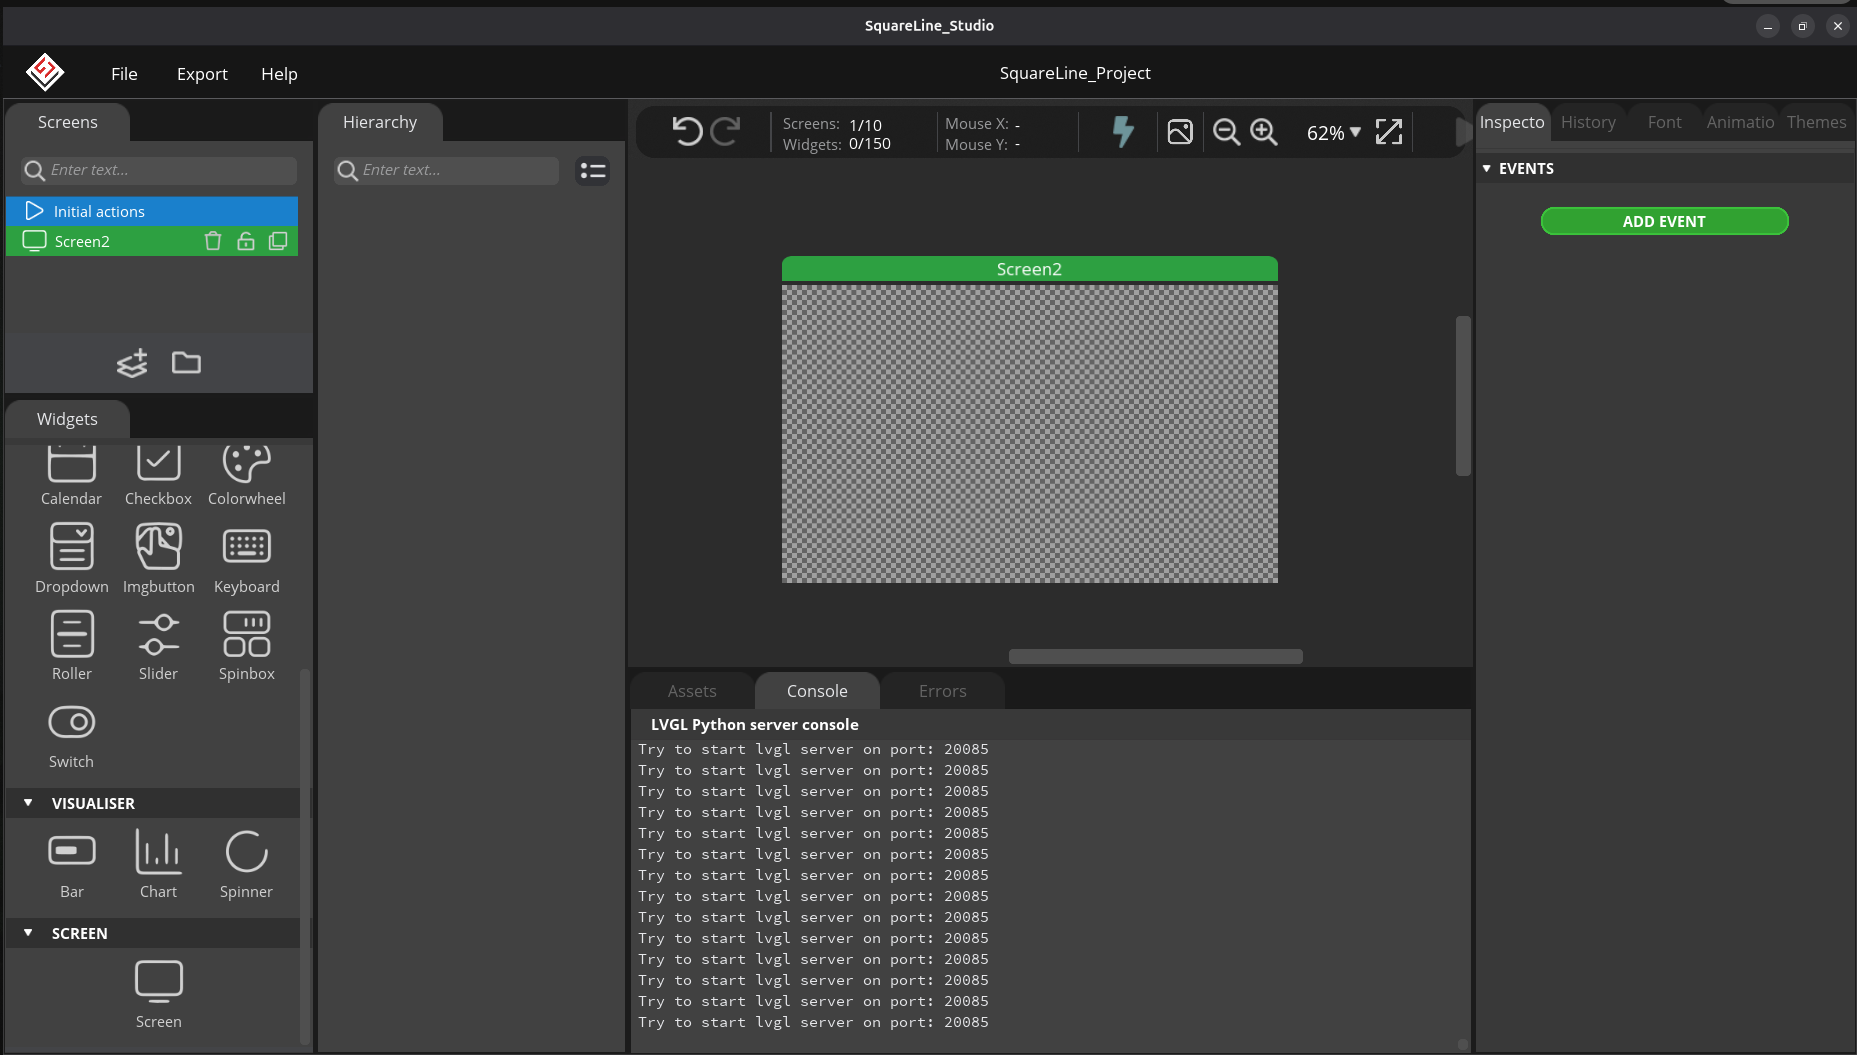Open the 62% zoom level dropdown

tap(1334, 133)
